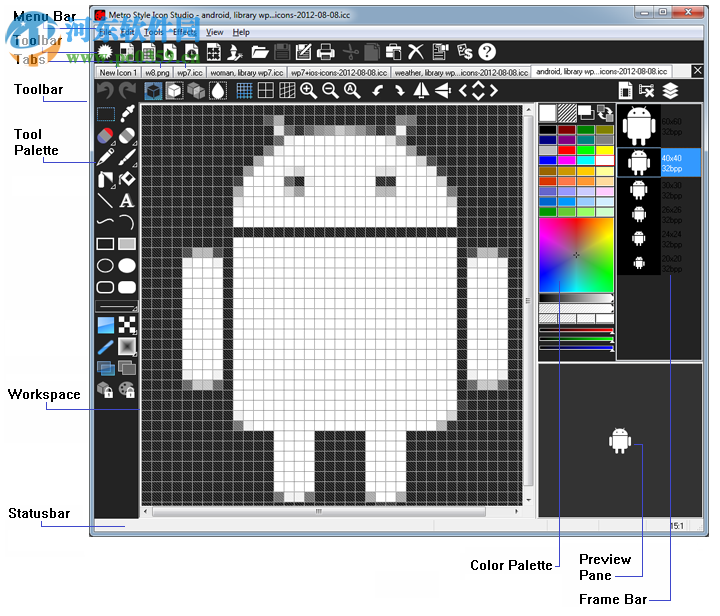Toggle the checkered pattern fill option
Screen dimensions: 720x616
pyautogui.click(x=127, y=325)
